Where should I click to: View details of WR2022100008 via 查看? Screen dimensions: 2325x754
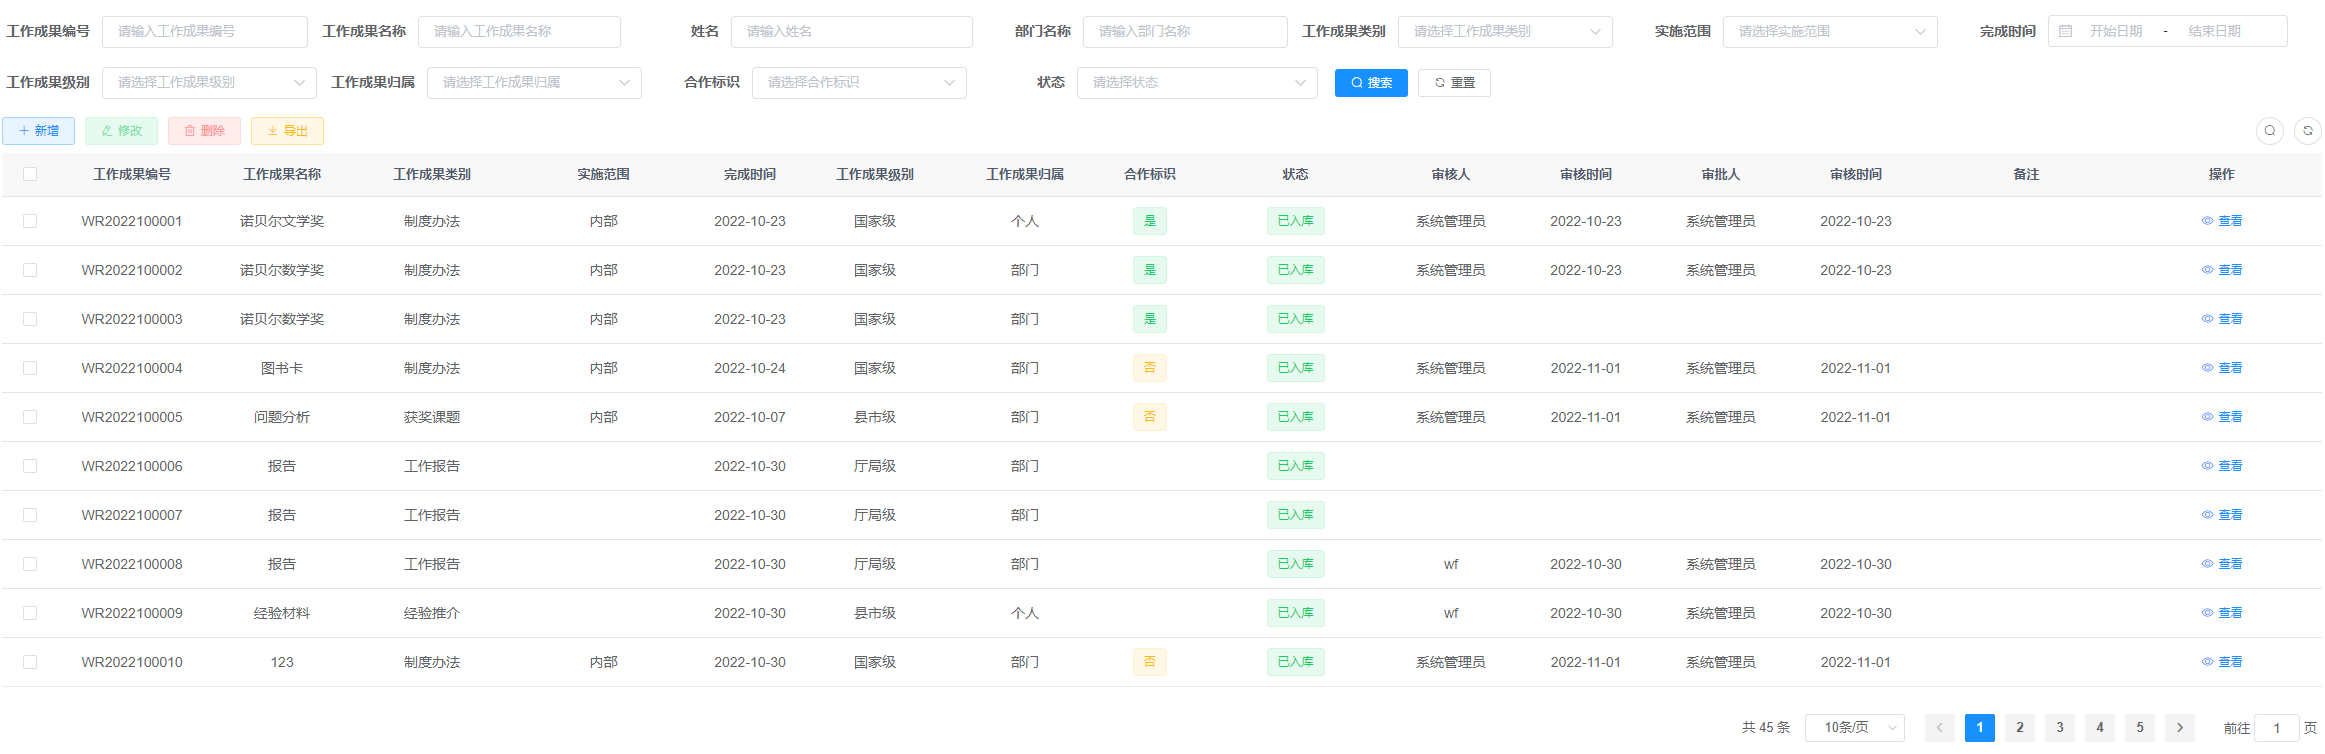coord(2221,564)
